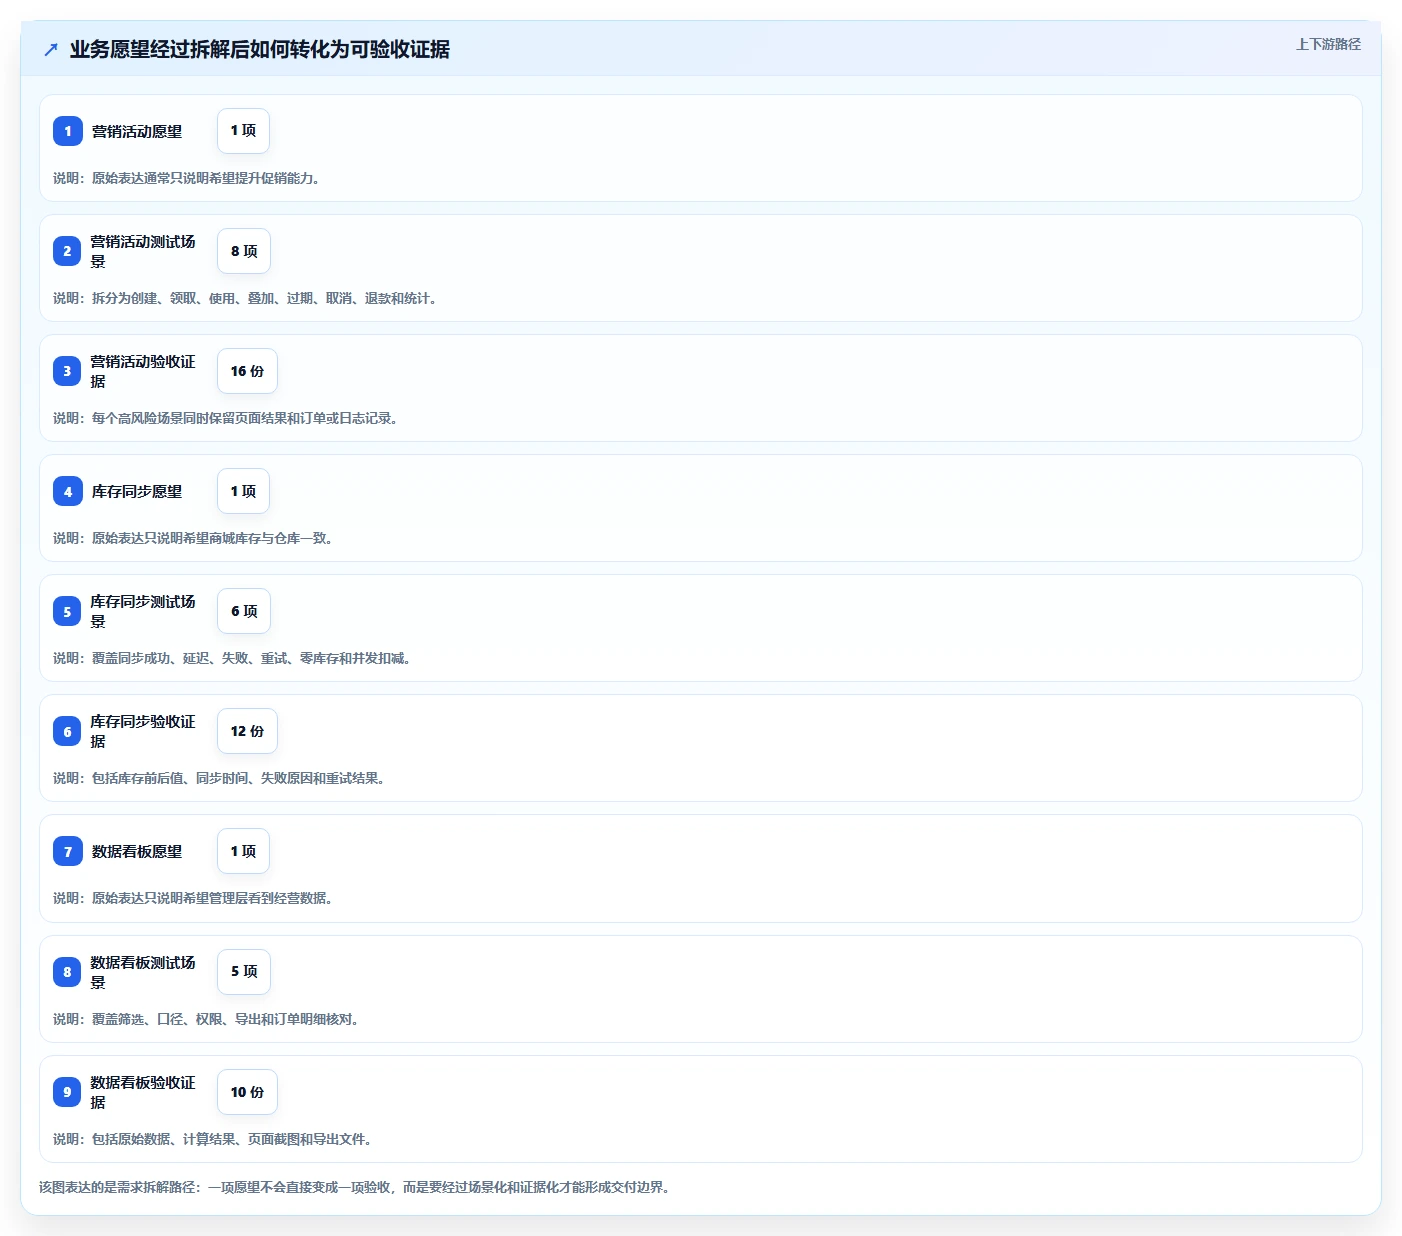
Task: Click the 数据看板测试场景 card title
Action: click(143, 971)
